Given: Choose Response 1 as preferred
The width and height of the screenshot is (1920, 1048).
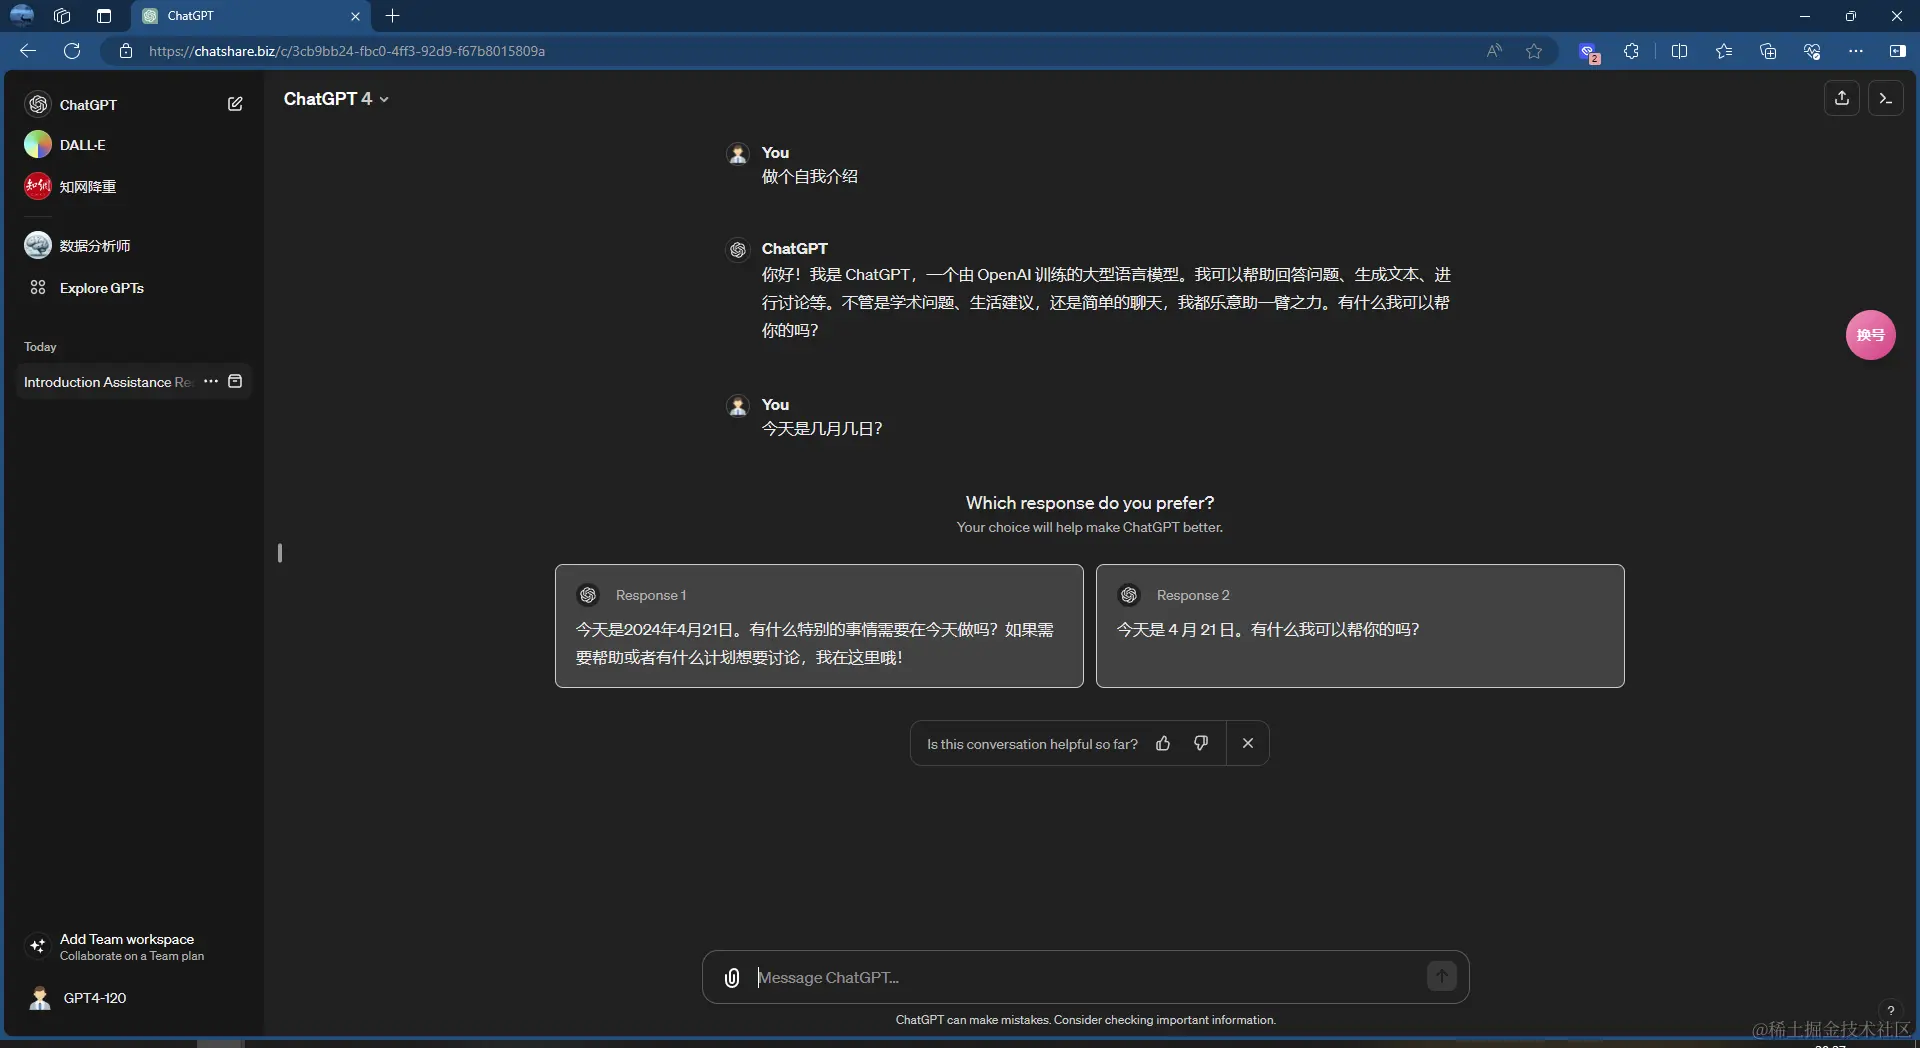Looking at the screenshot, I should tap(819, 626).
